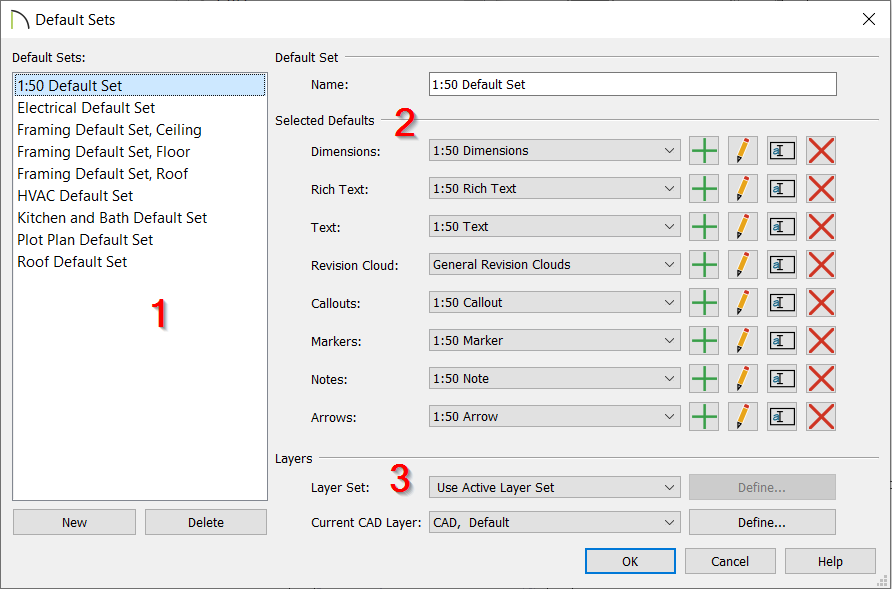Delete the Markers default
The height and width of the screenshot is (589, 892).
click(x=821, y=341)
